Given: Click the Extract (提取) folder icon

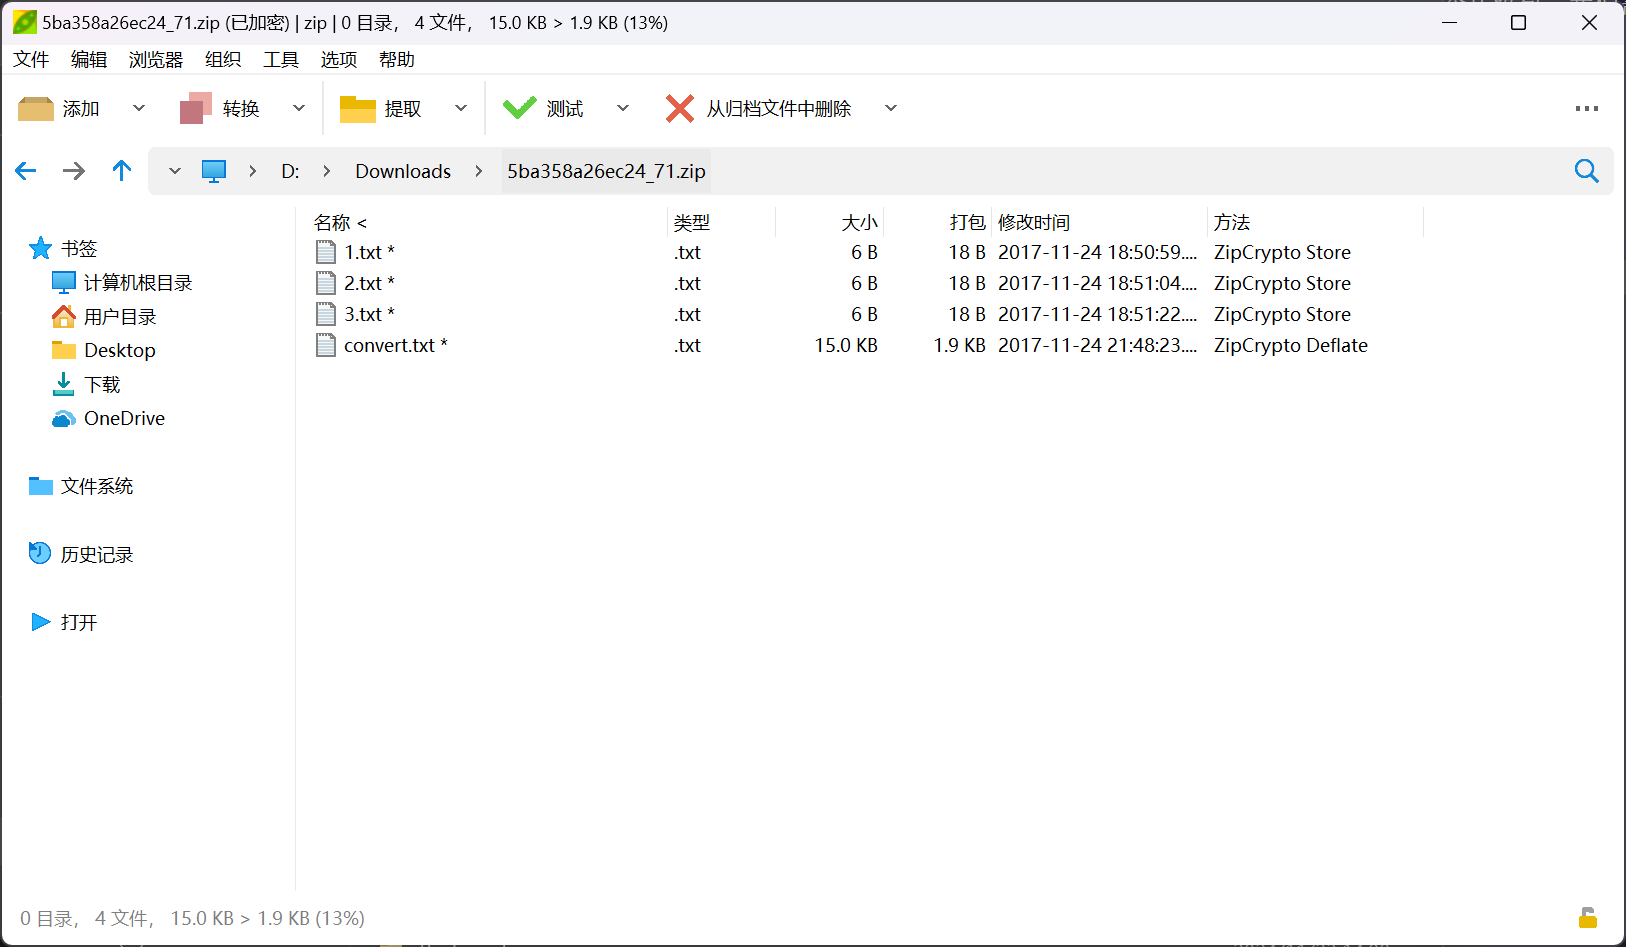Looking at the screenshot, I should click(357, 109).
